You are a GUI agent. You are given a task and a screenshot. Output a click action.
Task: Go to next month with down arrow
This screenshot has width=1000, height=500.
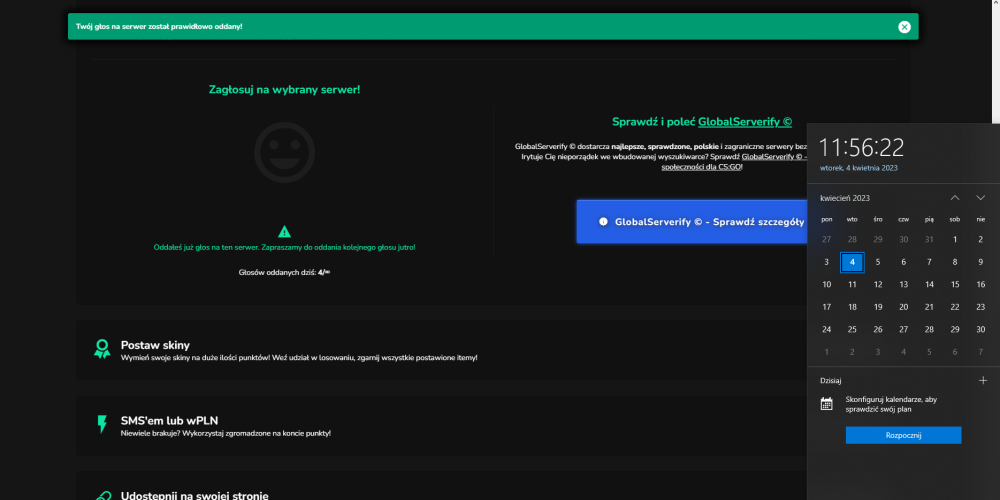(x=981, y=198)
